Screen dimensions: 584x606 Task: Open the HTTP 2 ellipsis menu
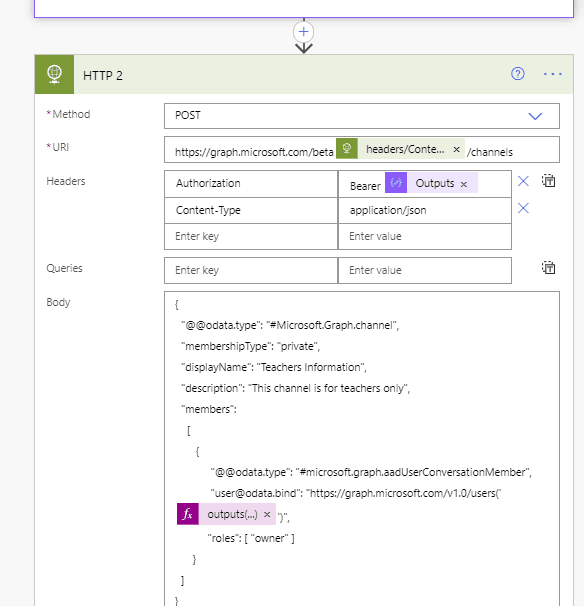[x=553, y=74]
